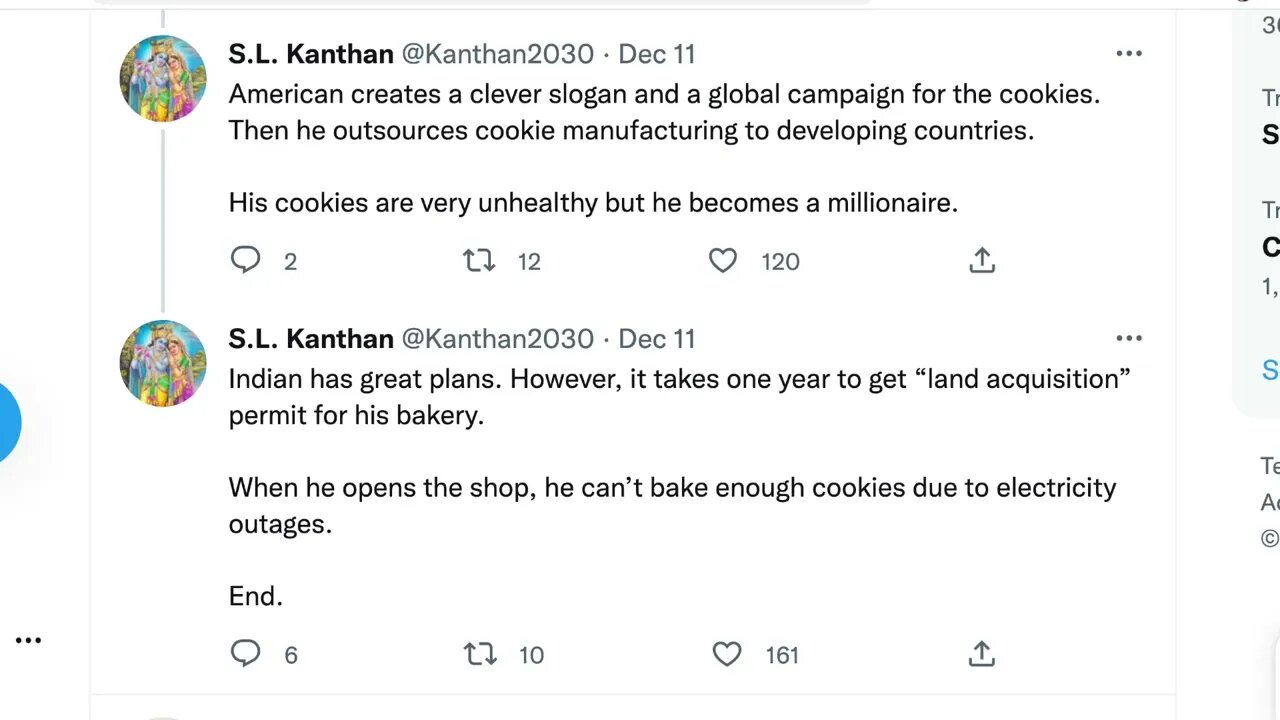Like the Indian bakery tweet
The image size is (1280, 720).
click(727, 654)
